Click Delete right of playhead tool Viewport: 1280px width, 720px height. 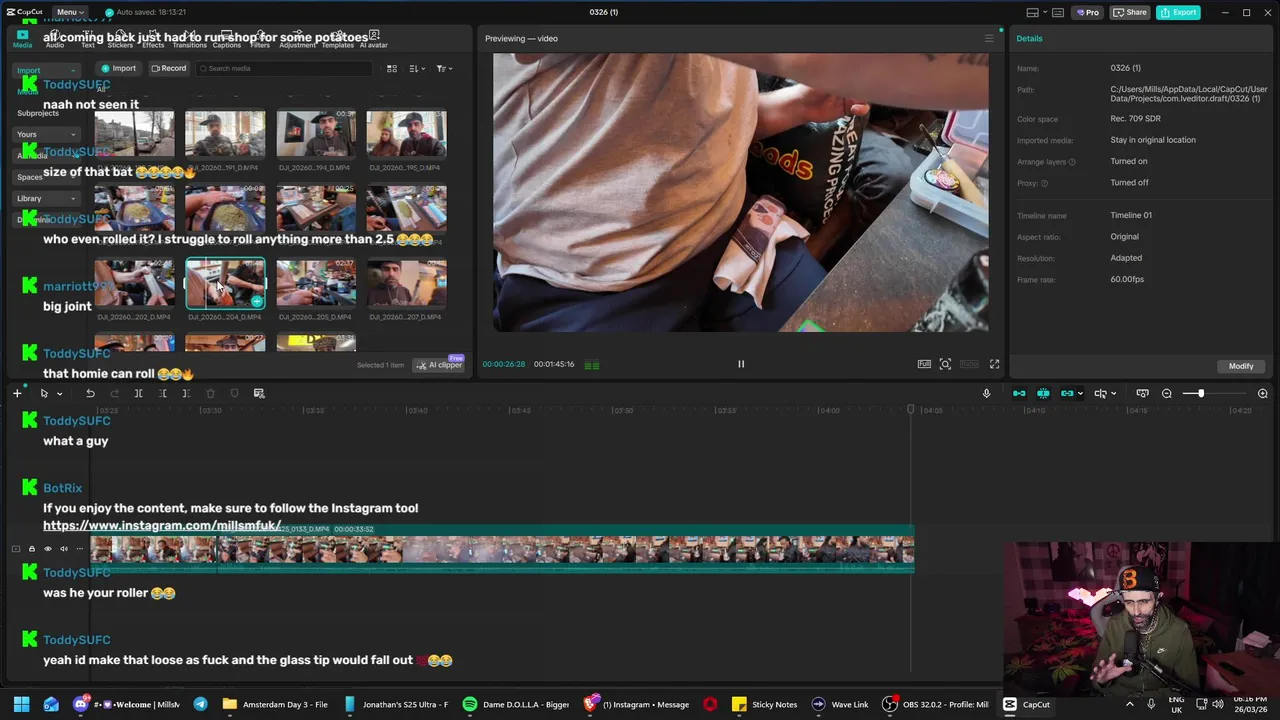pos(186,393)
